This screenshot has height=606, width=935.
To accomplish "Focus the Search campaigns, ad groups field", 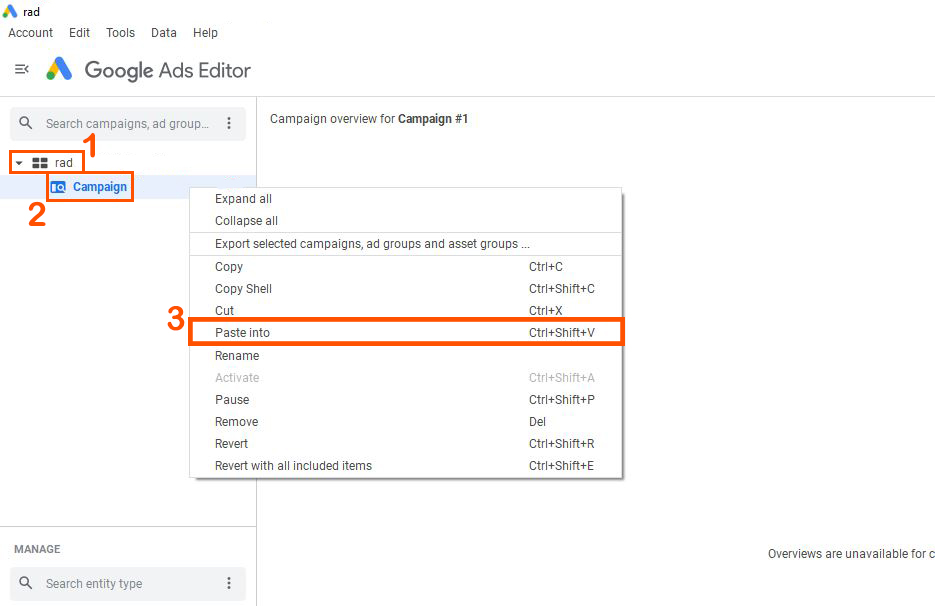I will (x=128, y=123).
